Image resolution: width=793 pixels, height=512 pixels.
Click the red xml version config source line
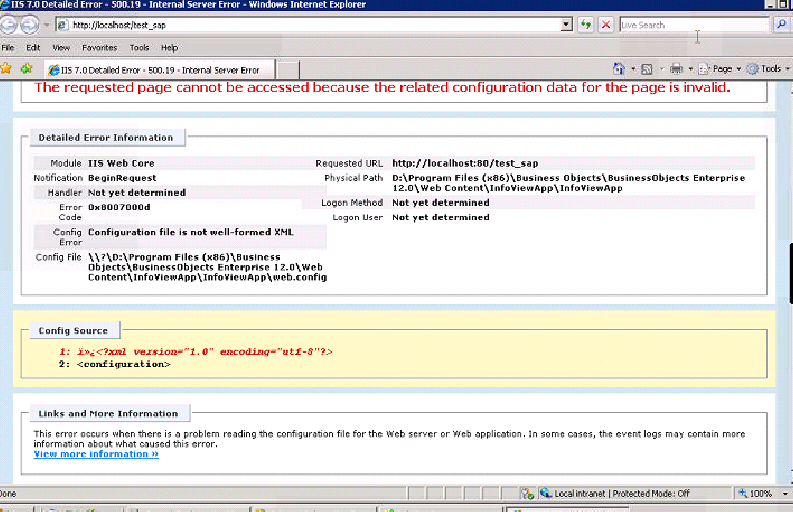[196, 351]
